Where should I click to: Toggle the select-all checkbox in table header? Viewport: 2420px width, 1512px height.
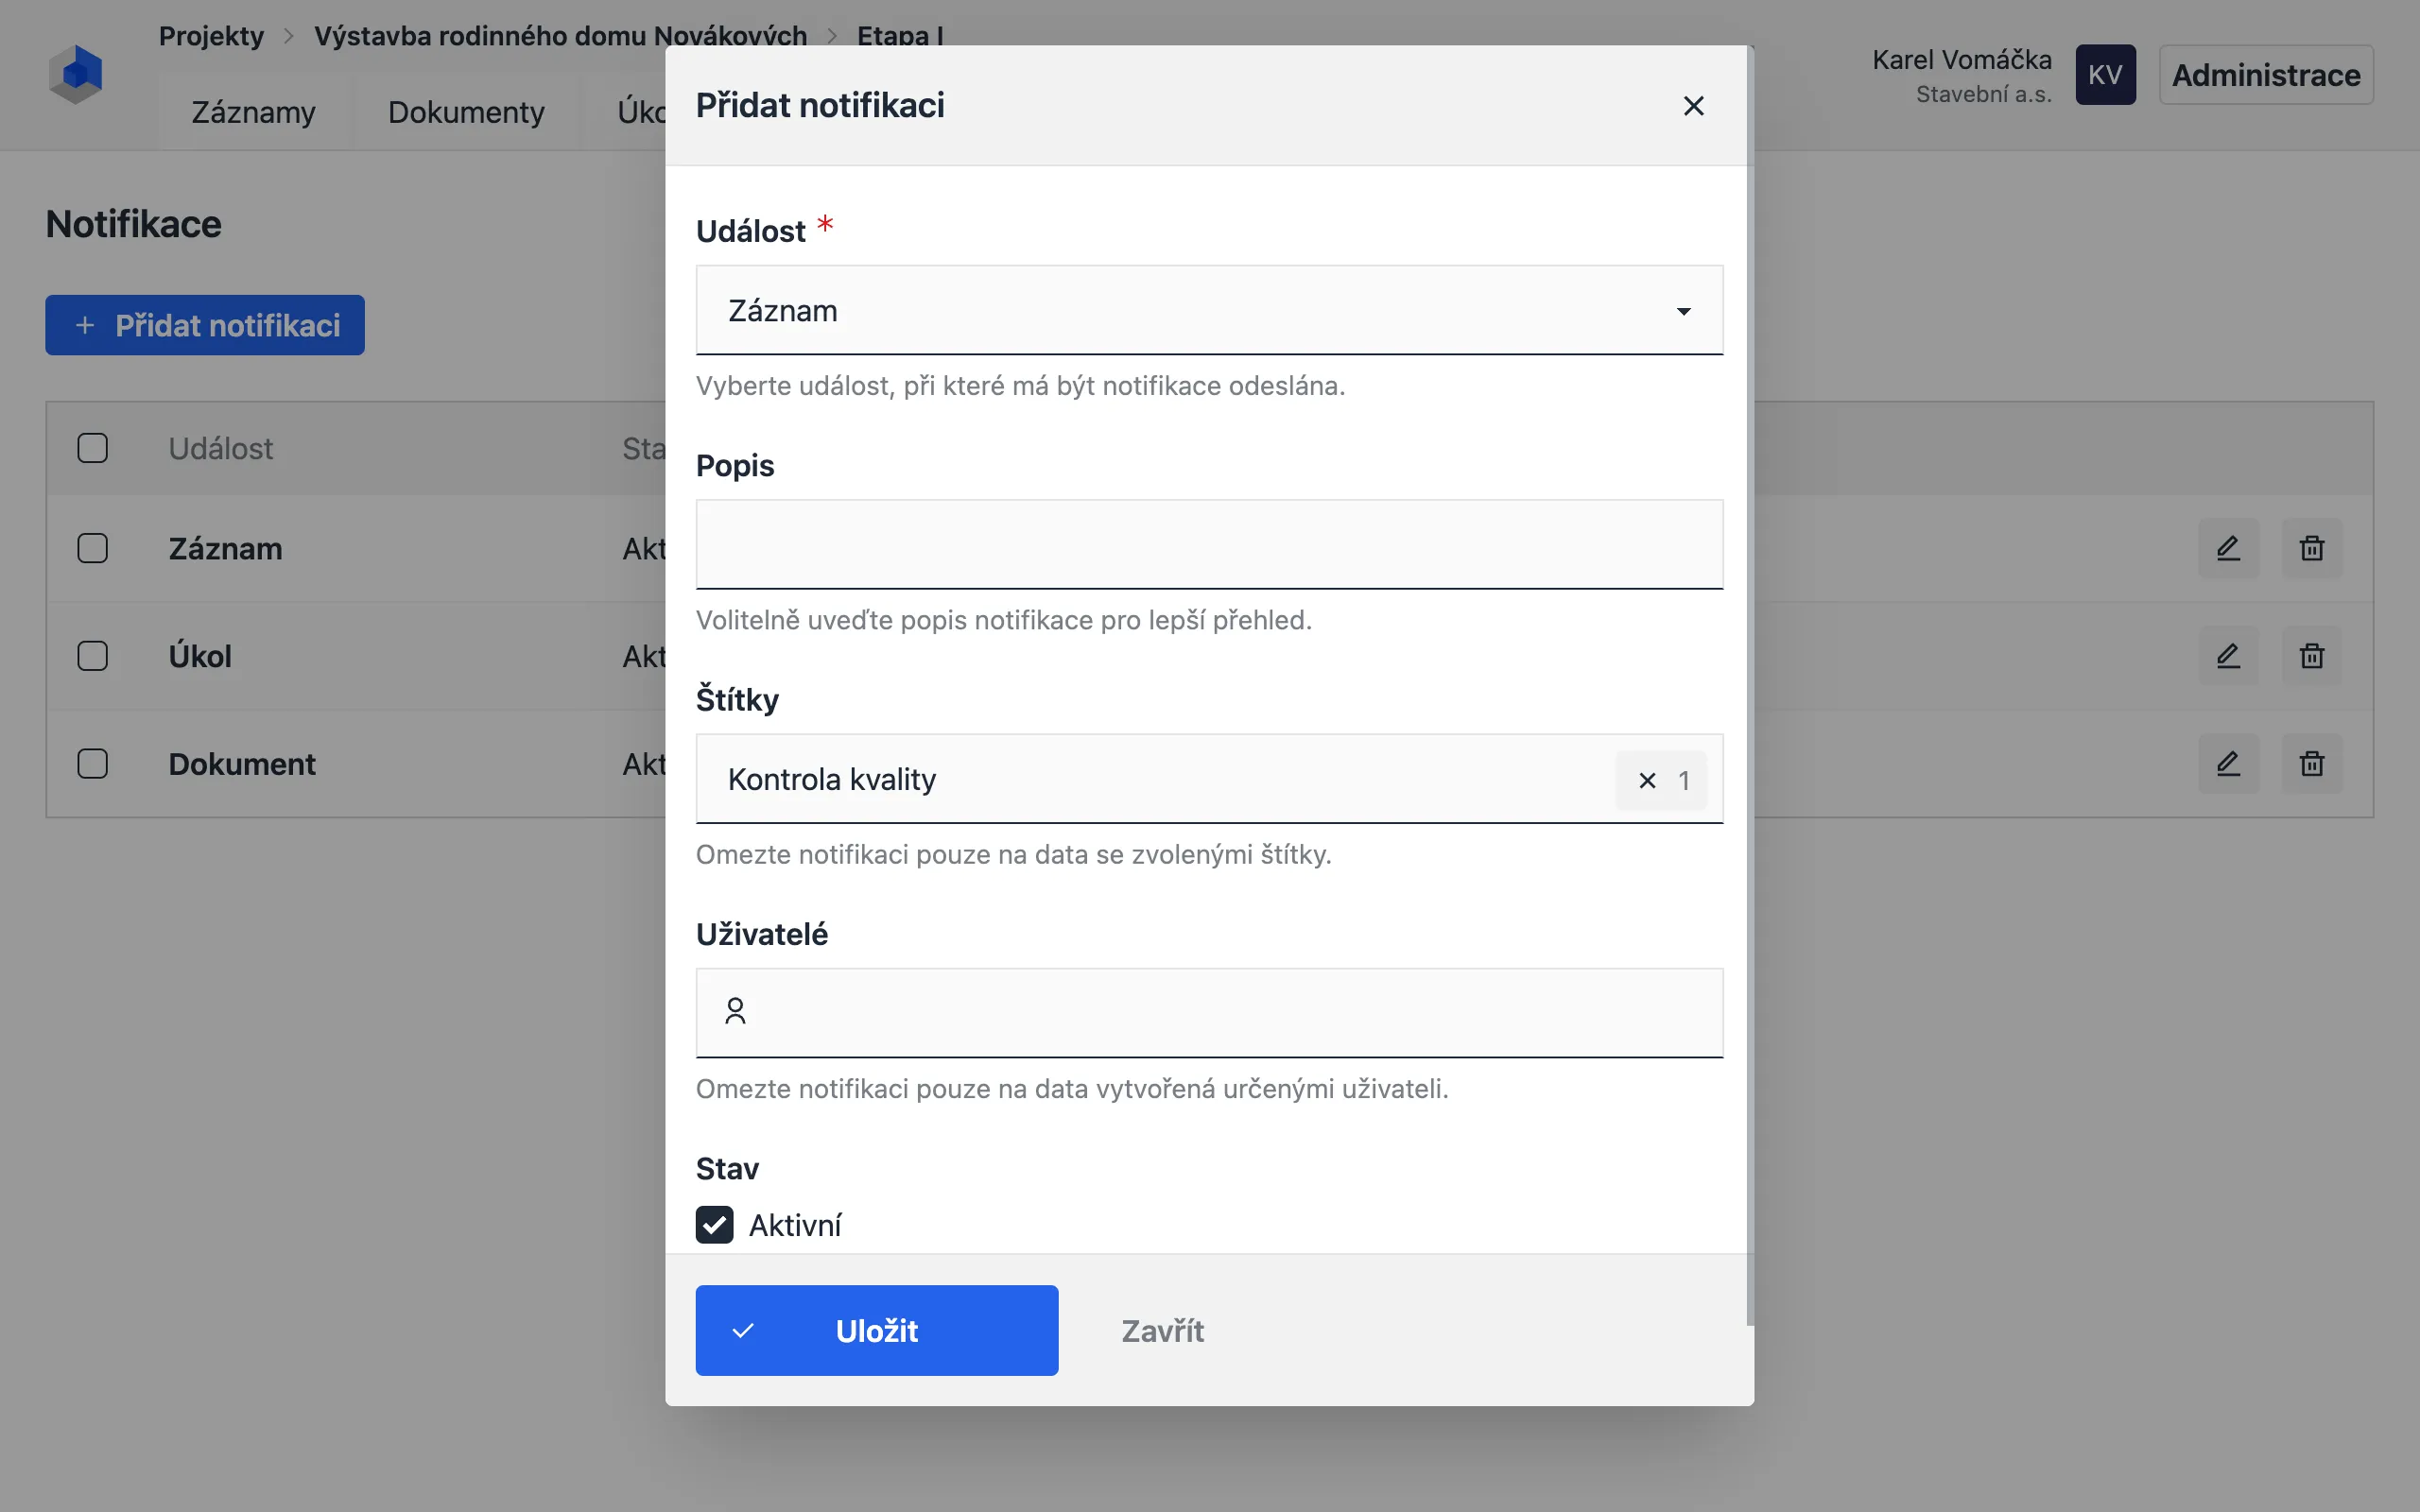click(x=93, y=448)
